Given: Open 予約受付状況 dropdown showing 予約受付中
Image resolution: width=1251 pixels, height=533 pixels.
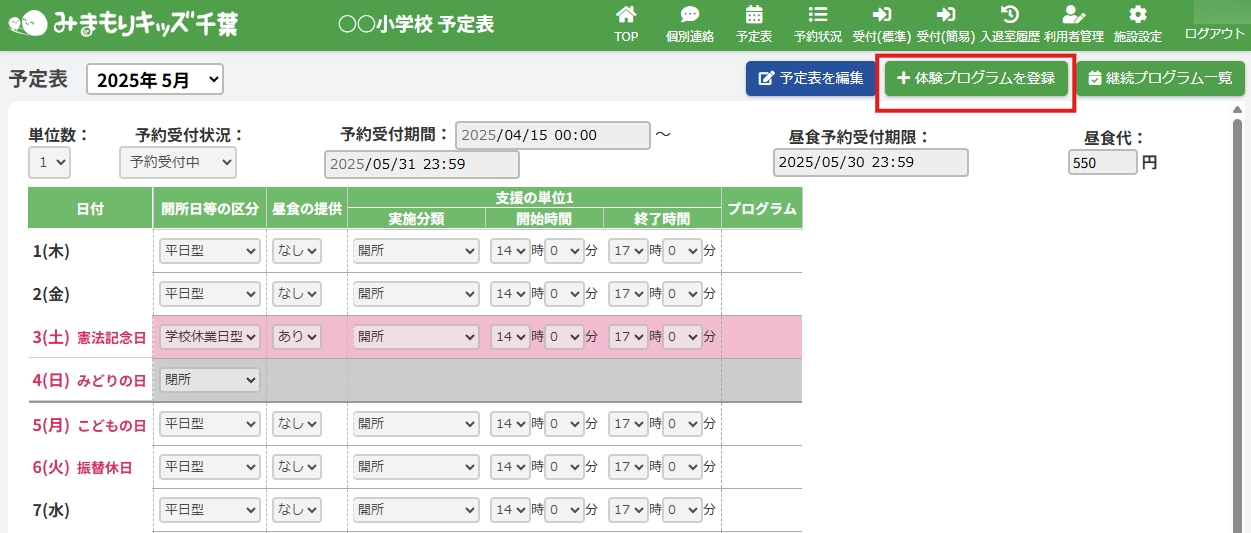Looking at the screenshot, I should click(x=177, y=161).
